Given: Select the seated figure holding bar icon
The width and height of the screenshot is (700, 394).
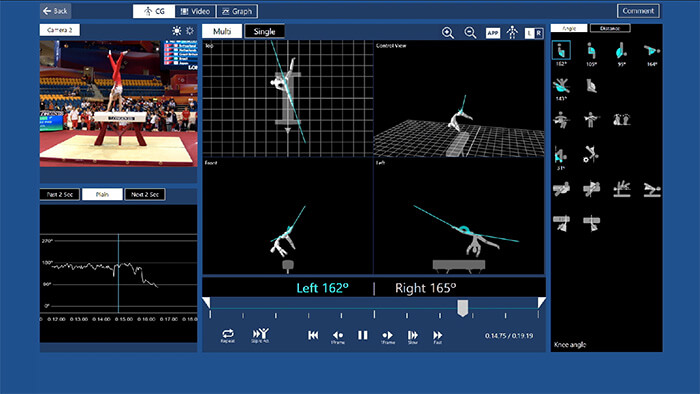Looking at the screenshot, I should 561,120.
